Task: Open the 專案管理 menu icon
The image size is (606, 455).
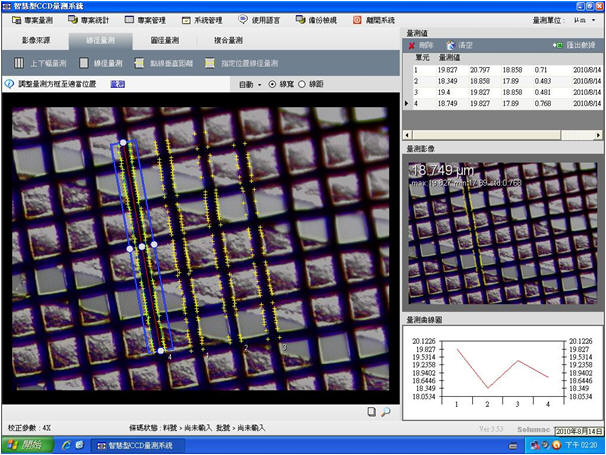Action: (x=129, y=20)
